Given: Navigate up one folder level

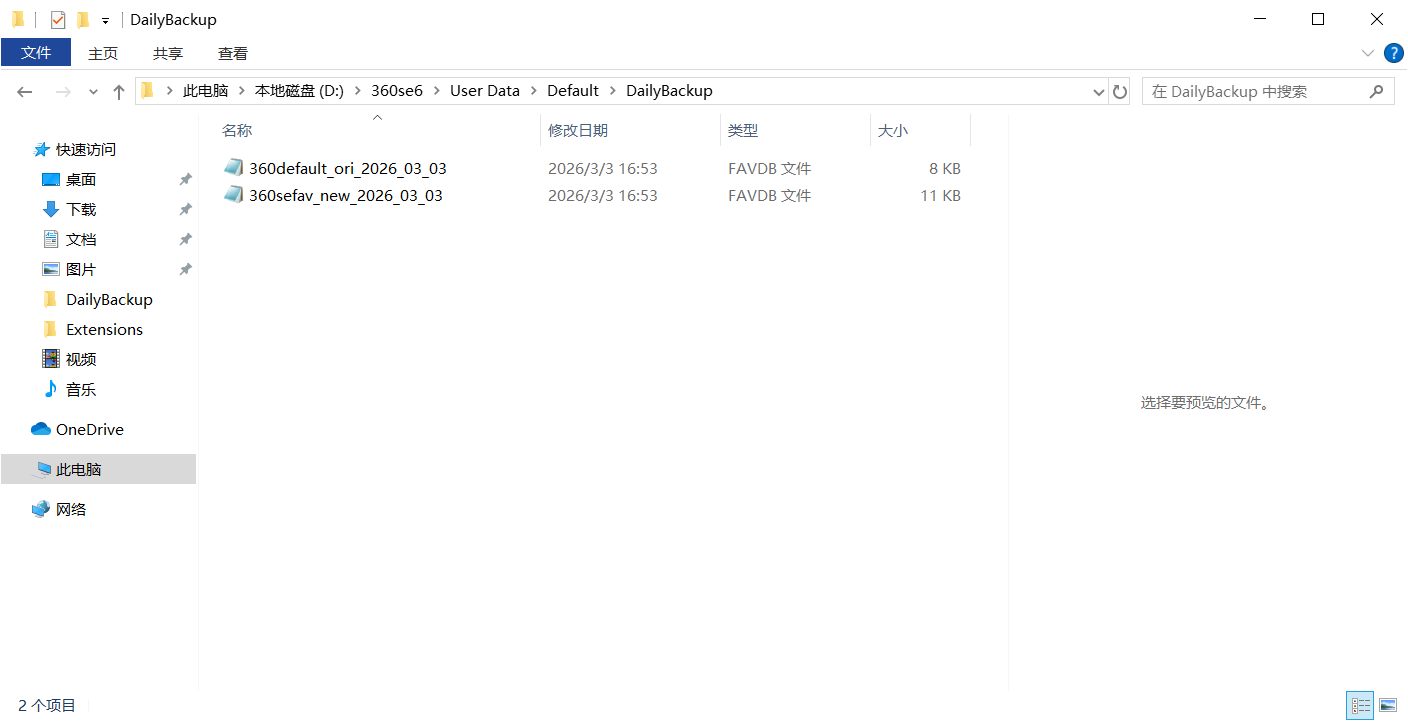Looking at the screenshot, I should tap(119, 92).
